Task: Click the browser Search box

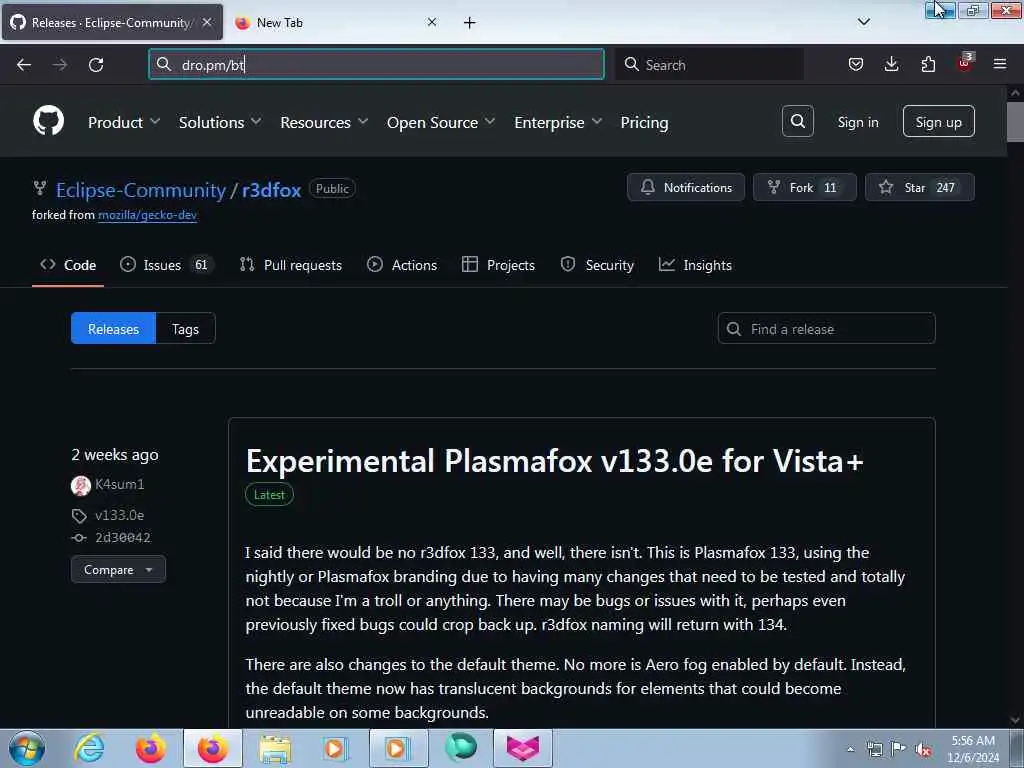Action: click(709, 64)
